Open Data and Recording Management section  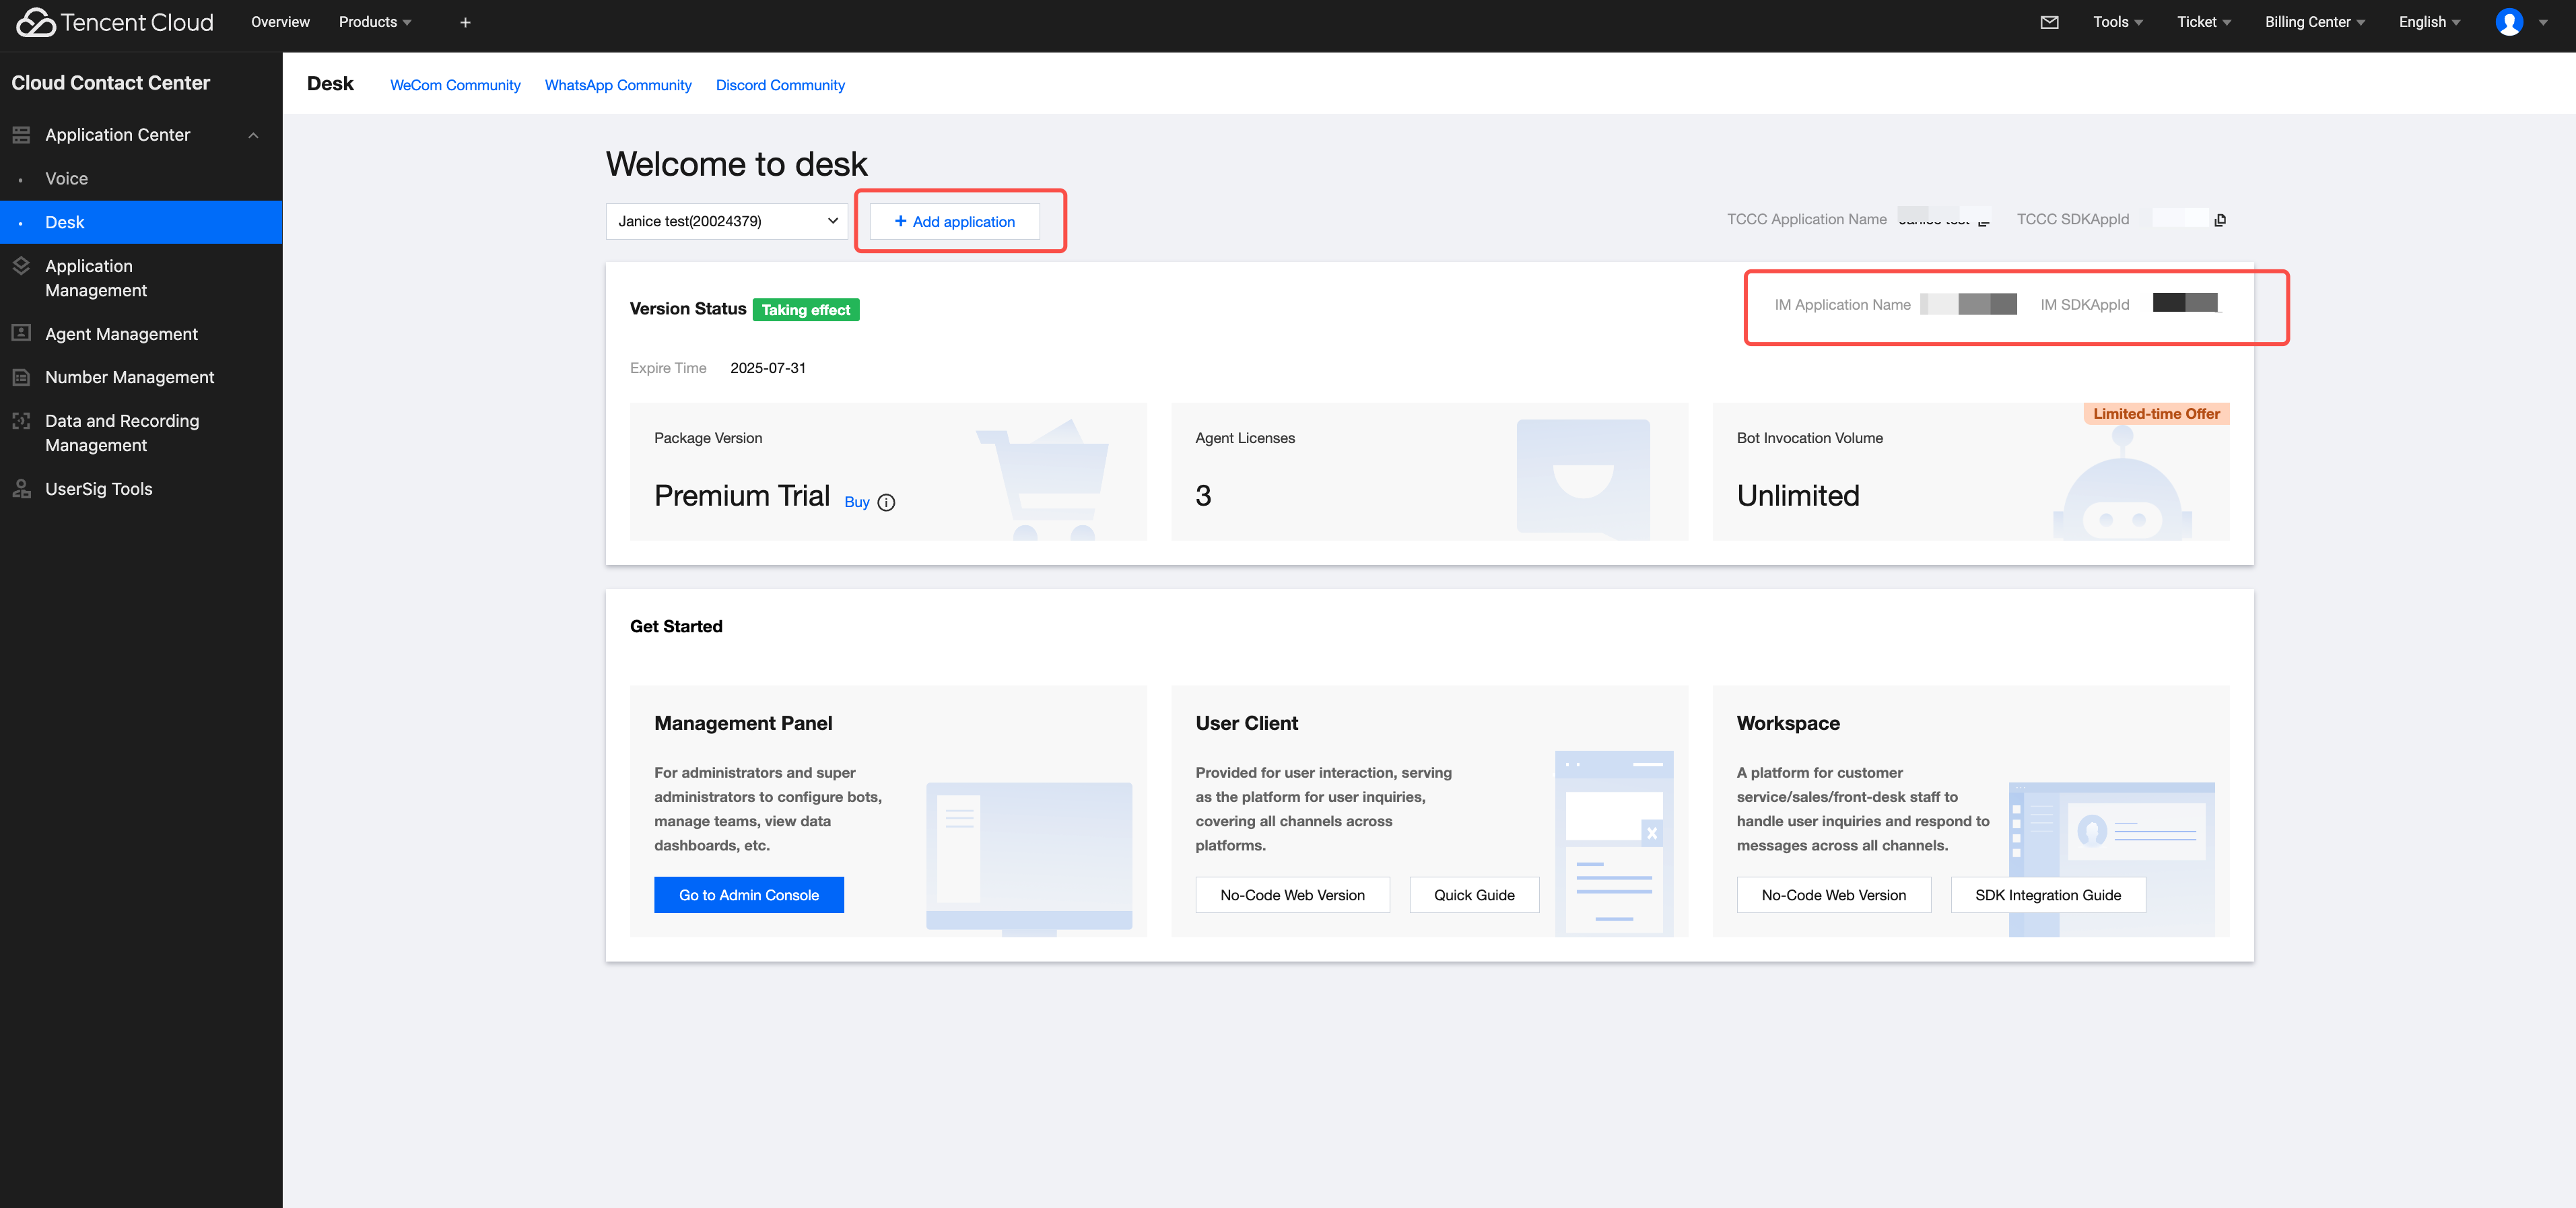point(121,433)
